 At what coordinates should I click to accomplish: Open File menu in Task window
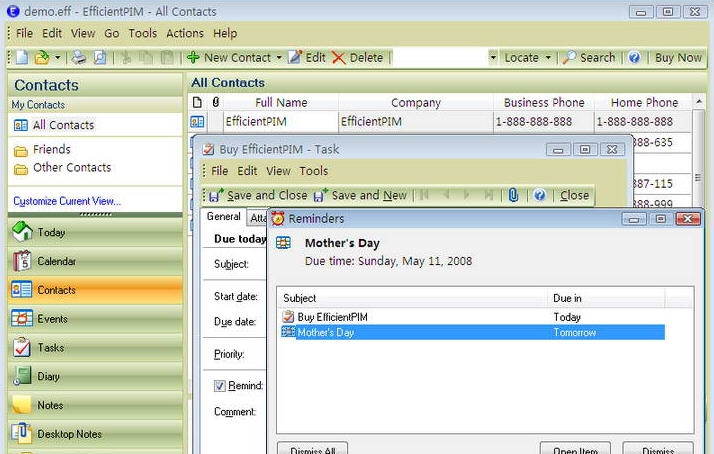click(219, 171)
